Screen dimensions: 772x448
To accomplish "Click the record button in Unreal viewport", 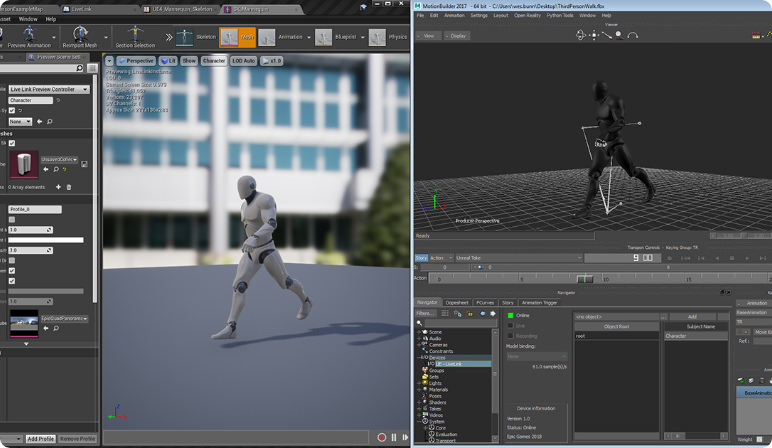I will pos(381,437).
